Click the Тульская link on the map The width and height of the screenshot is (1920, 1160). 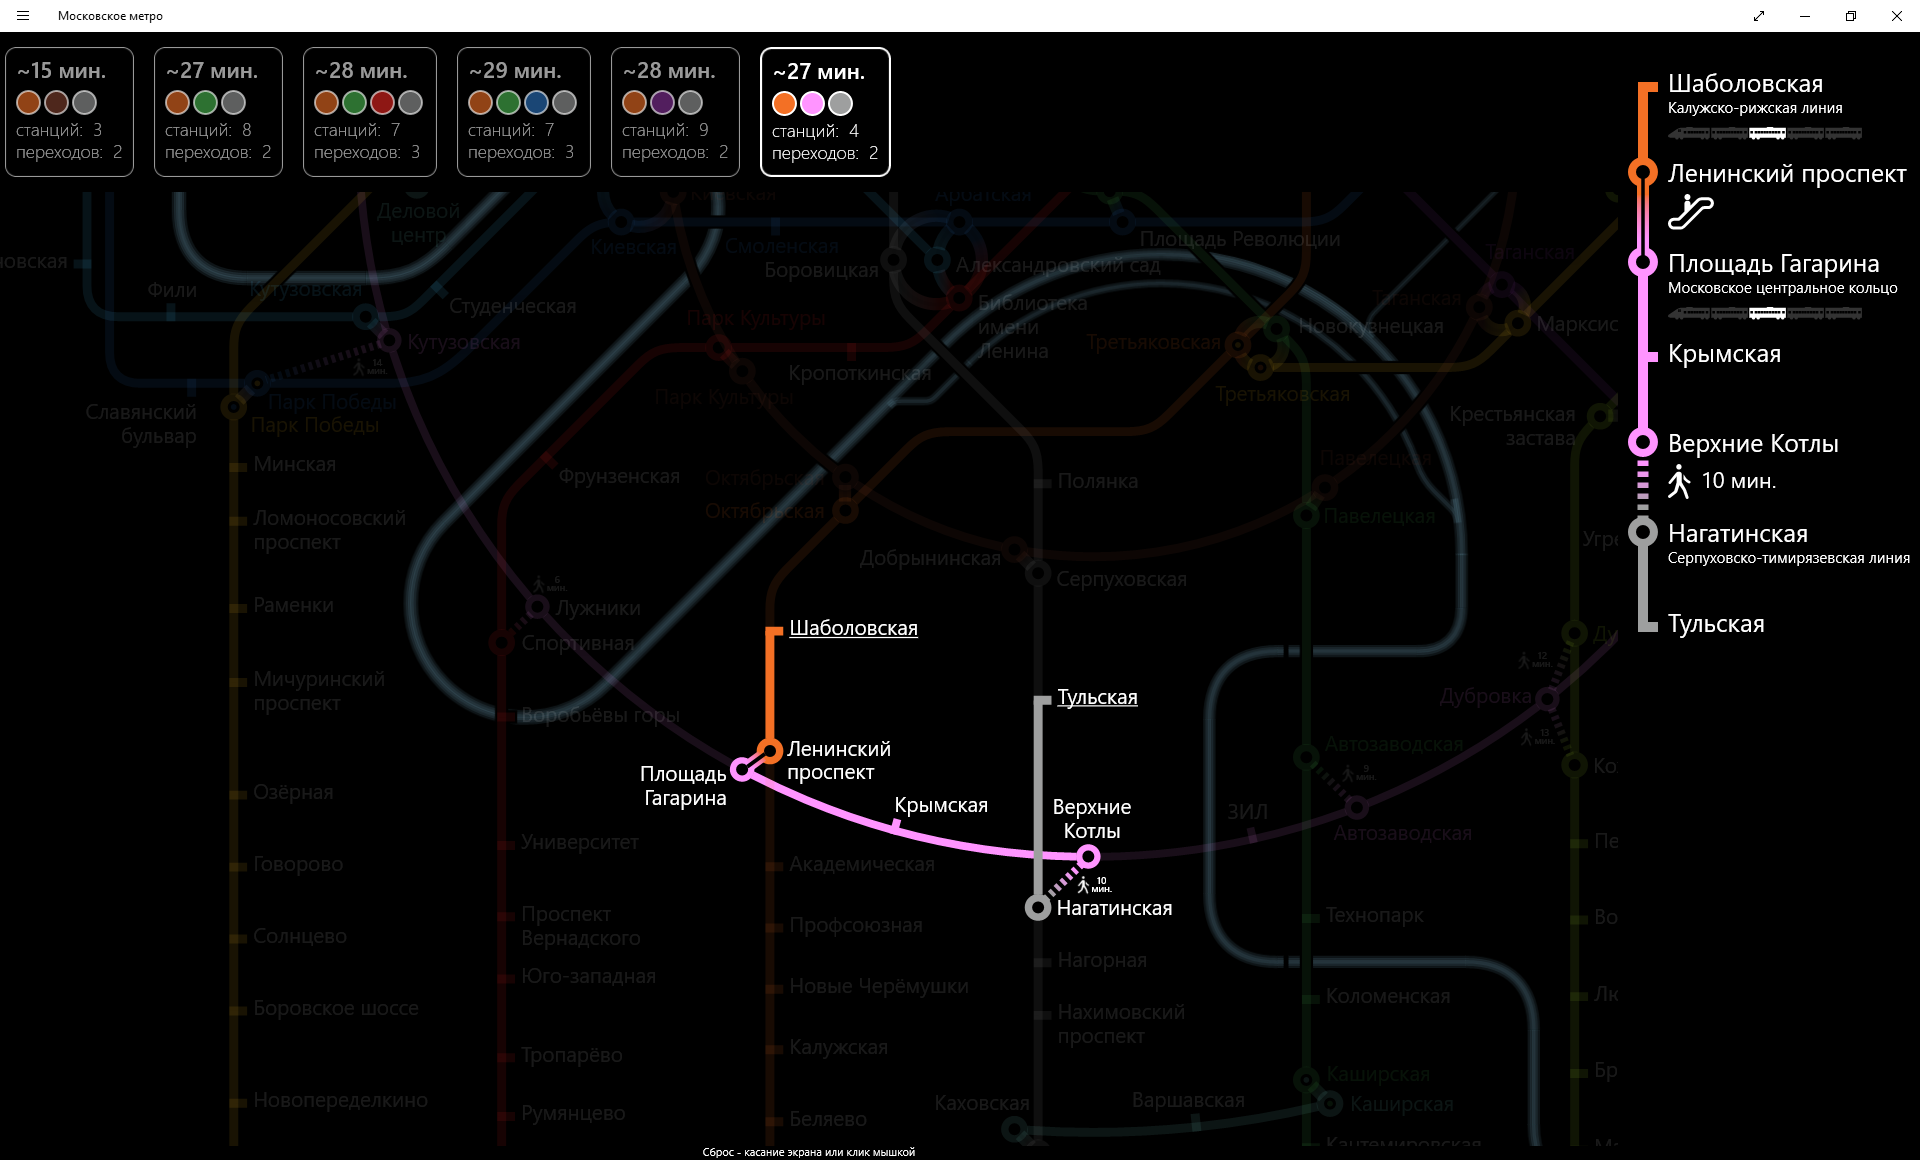click(1097, 697)
